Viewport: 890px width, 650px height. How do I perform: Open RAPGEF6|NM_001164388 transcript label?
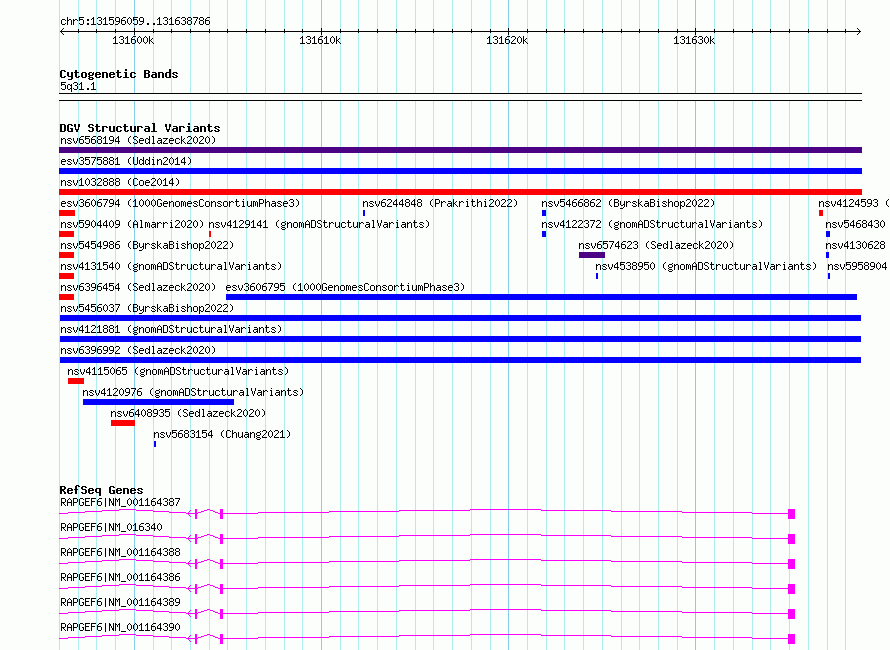(x=120, y=552)
